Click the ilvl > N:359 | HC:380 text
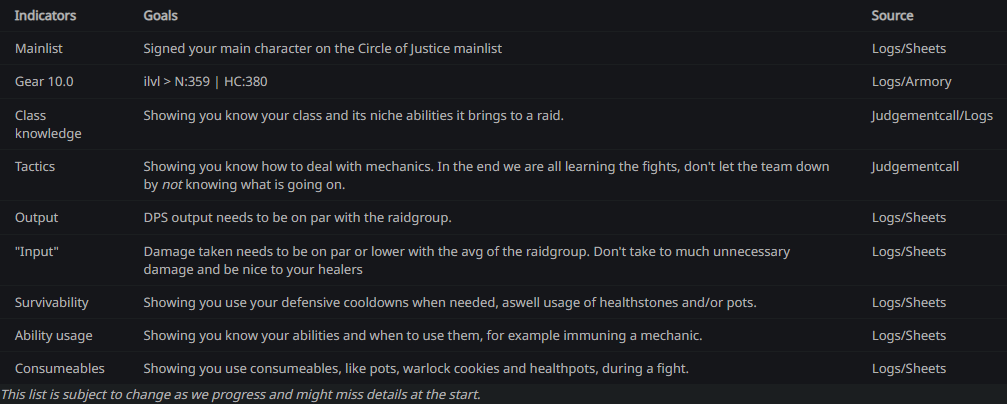 point(206,82)
